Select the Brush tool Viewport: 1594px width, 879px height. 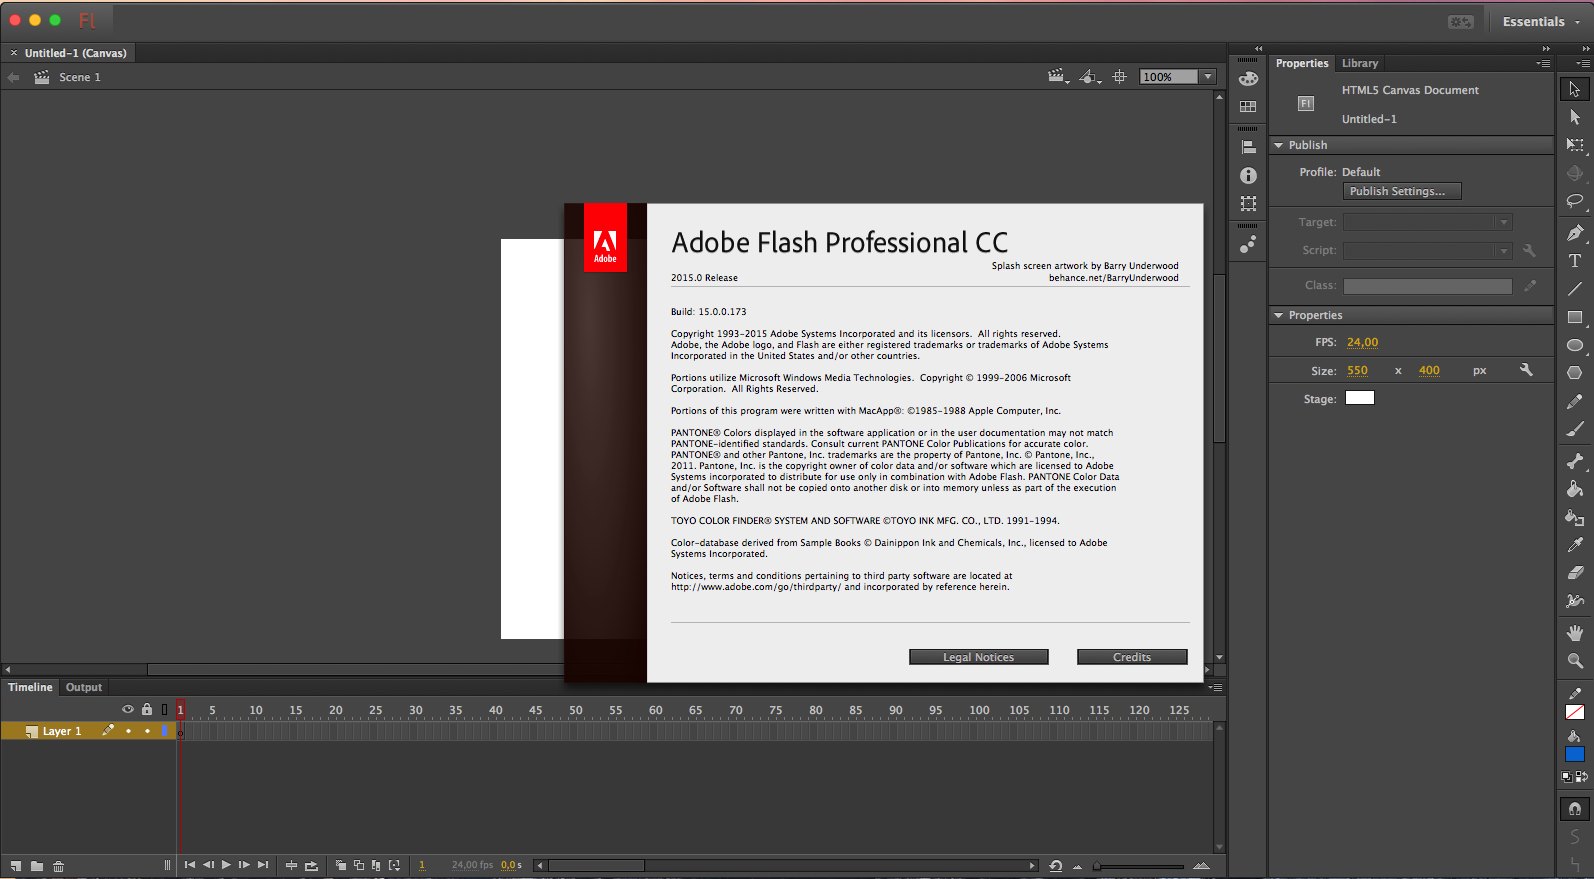(x=1575, y=429)
